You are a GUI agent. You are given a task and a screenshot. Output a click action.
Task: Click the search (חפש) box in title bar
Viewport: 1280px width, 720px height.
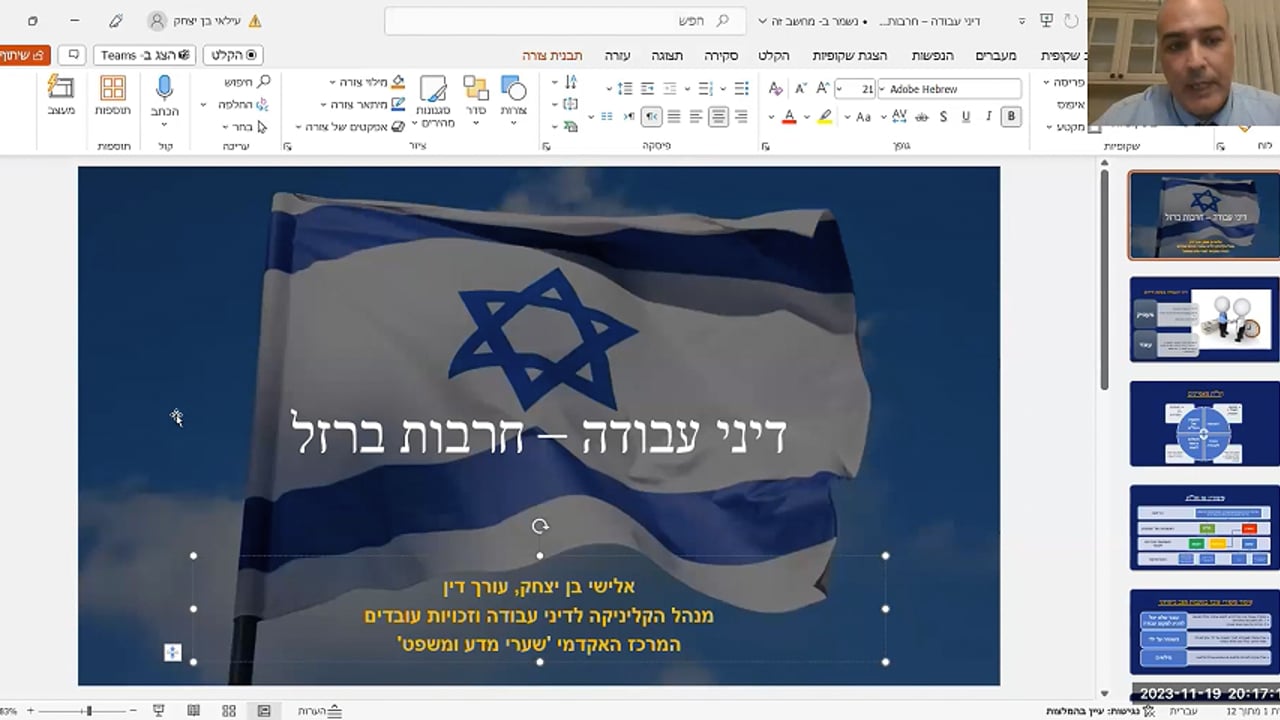(564, 21)
